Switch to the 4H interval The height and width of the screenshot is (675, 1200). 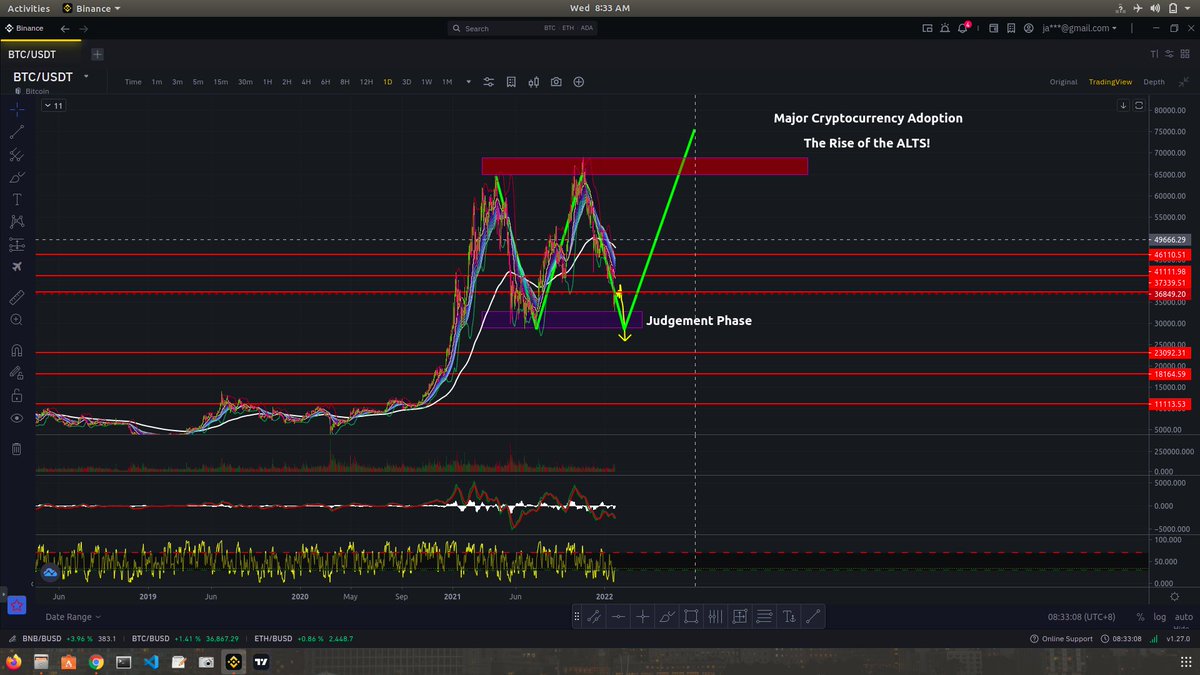pos(306,82)
